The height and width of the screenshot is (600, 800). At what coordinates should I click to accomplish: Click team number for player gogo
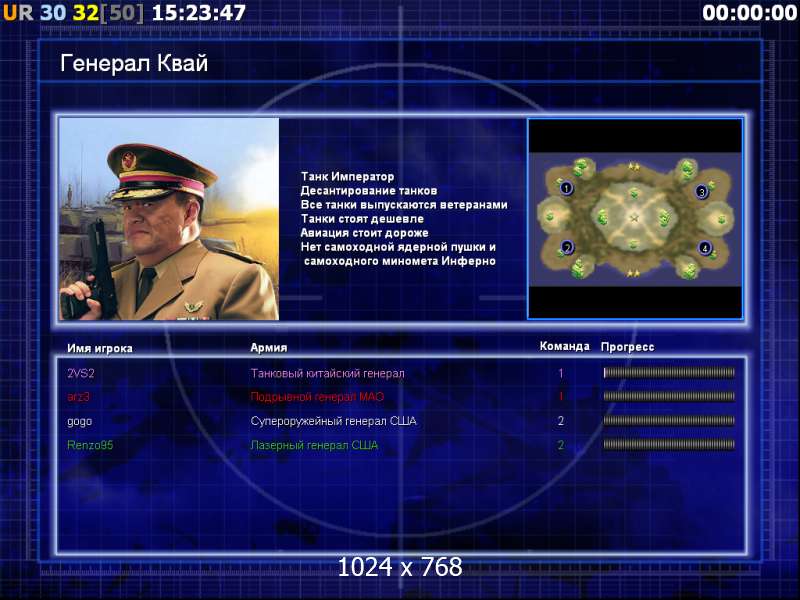point(561,421)
